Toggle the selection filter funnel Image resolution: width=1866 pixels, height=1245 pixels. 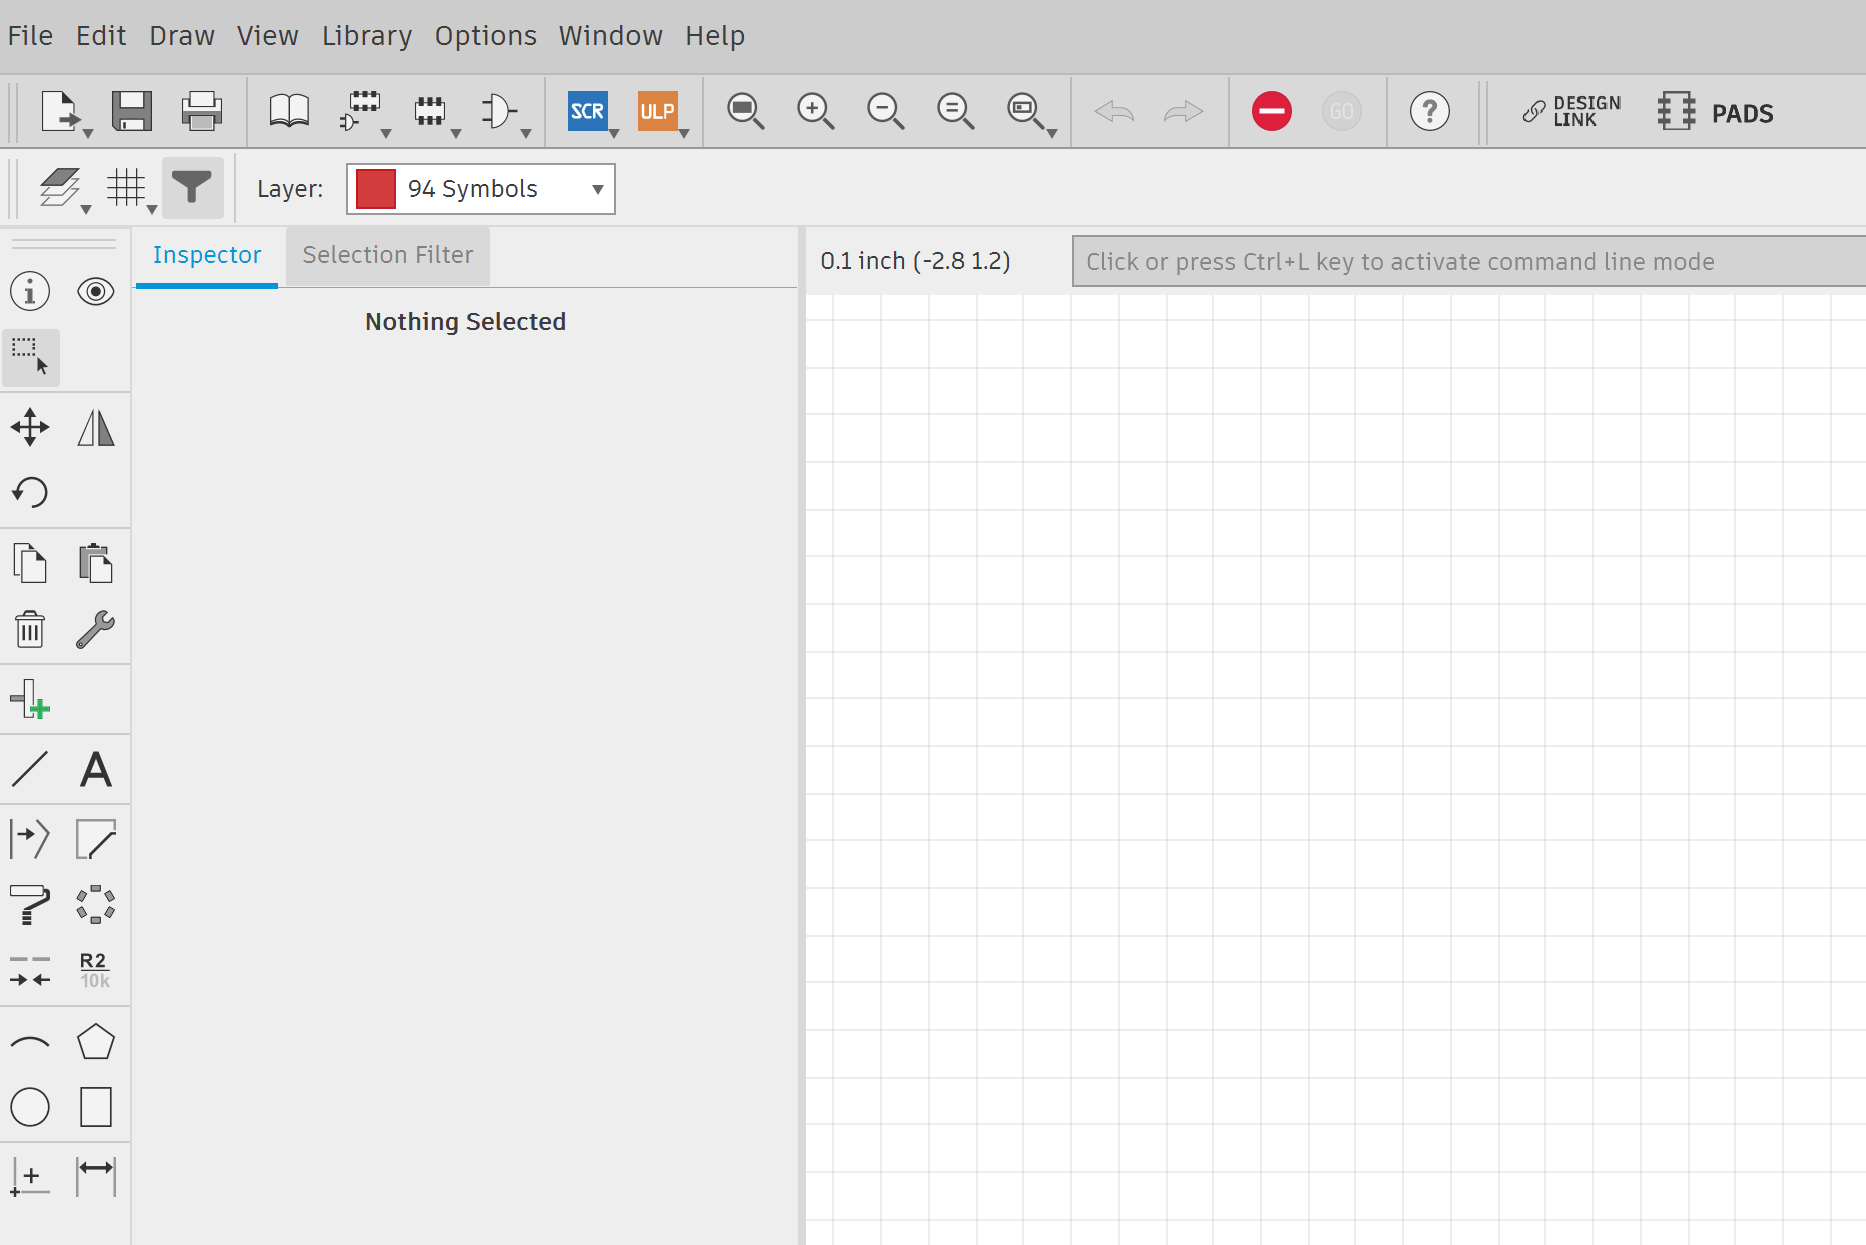tap(192, 188)
